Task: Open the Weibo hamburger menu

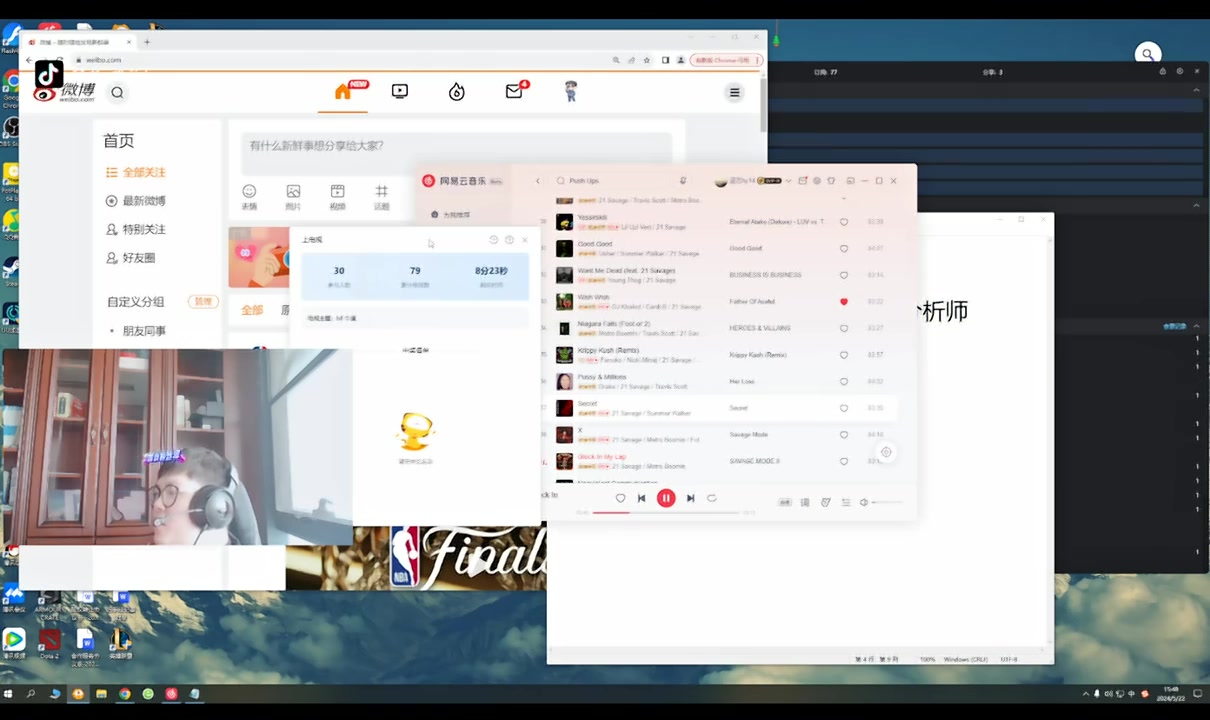Action: 734,93
